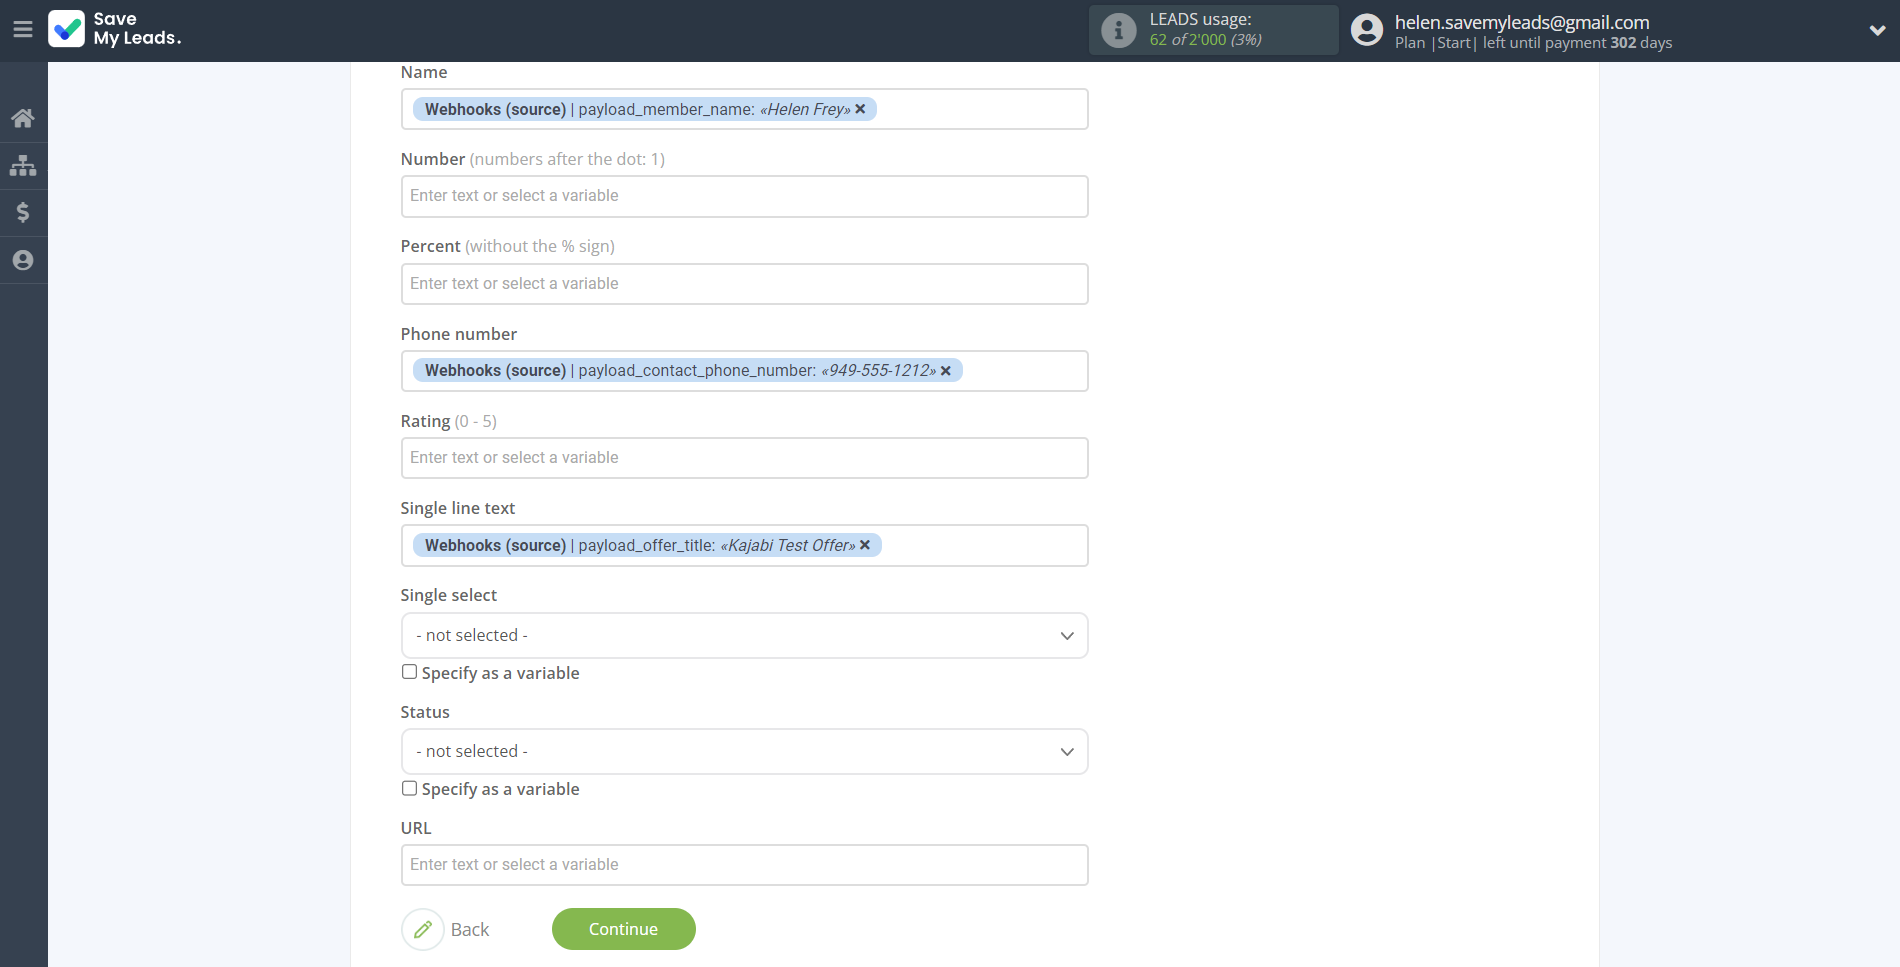Select the 949-555-1212 variable tag
This screenshot has height=967, width=1900.
688,371
